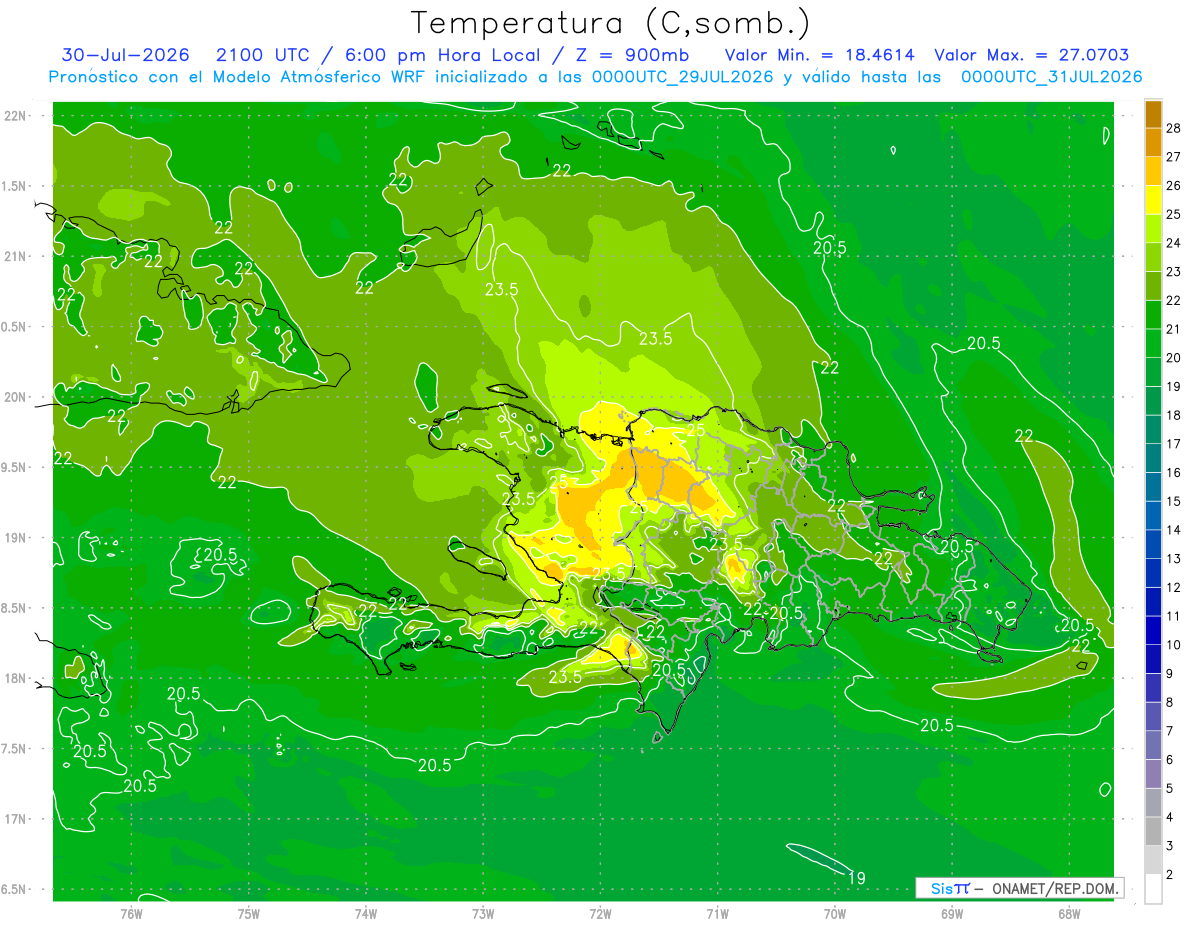Click the latitude axis label "18N"
The height and width of the screenshot is (927, 1200).
click(16, 679)
